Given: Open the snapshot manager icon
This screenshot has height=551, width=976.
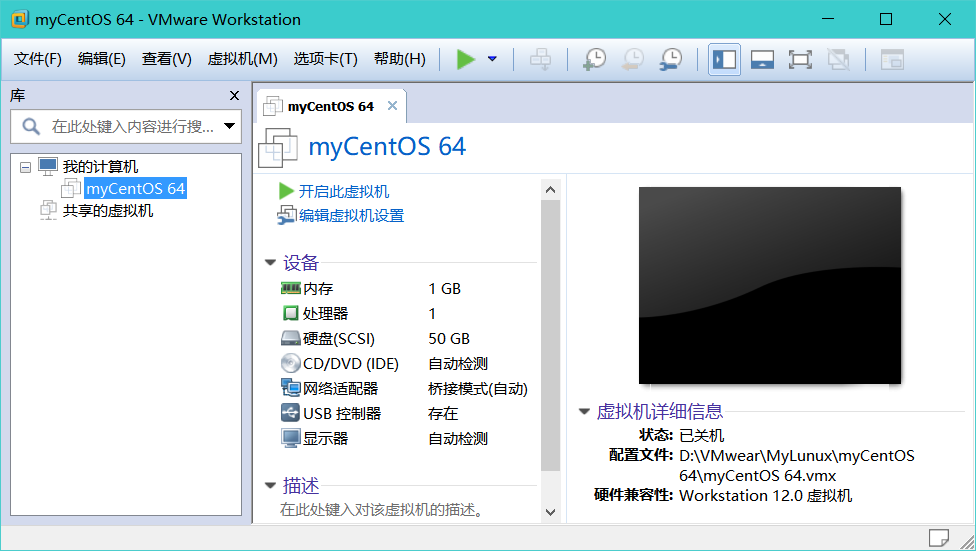Looking at the screenshot, I should point(671,59).
